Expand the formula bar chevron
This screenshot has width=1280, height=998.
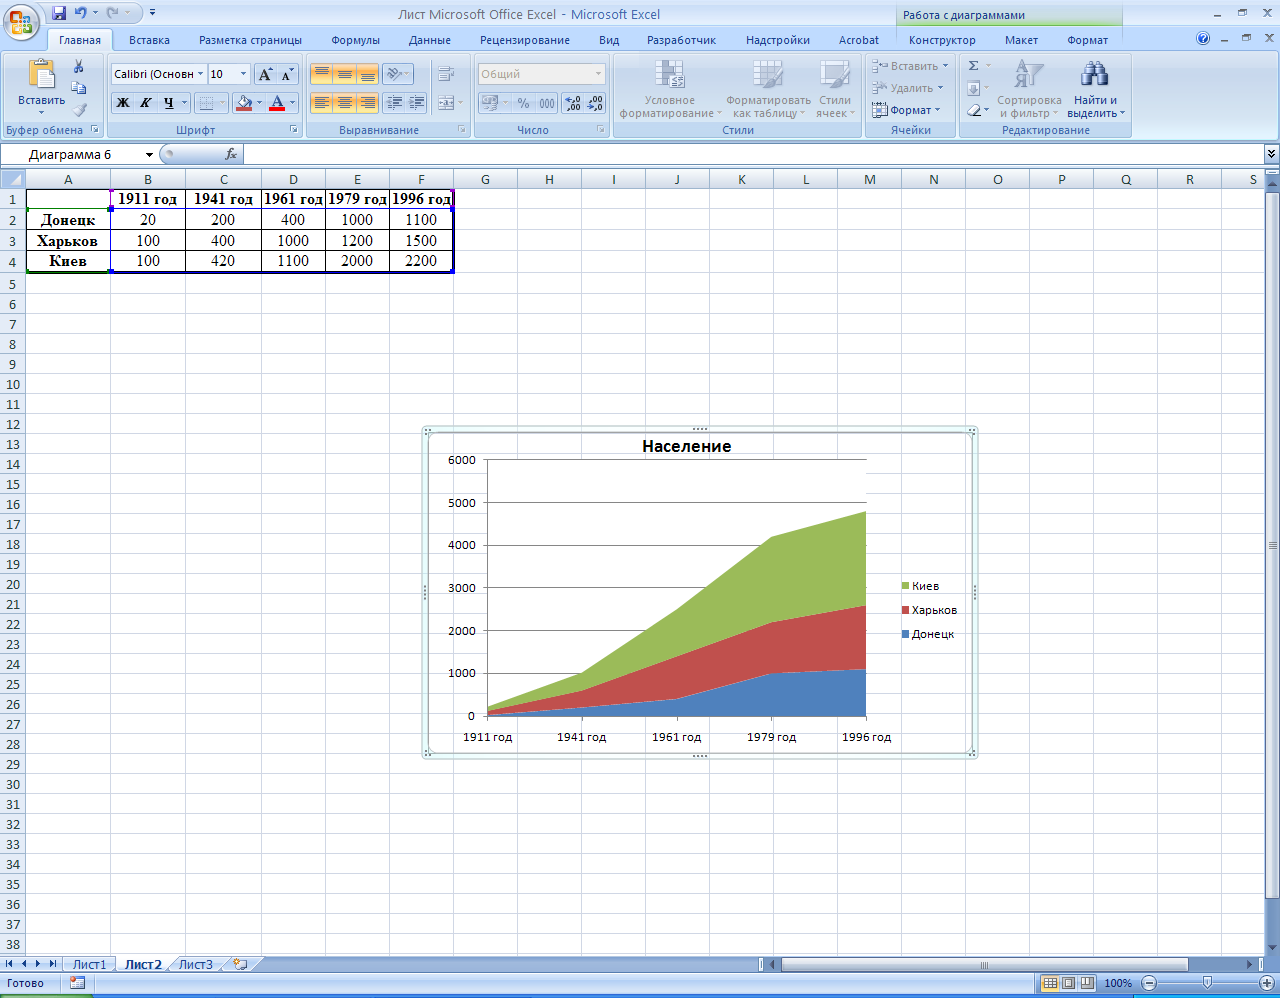click(1271, 154)
